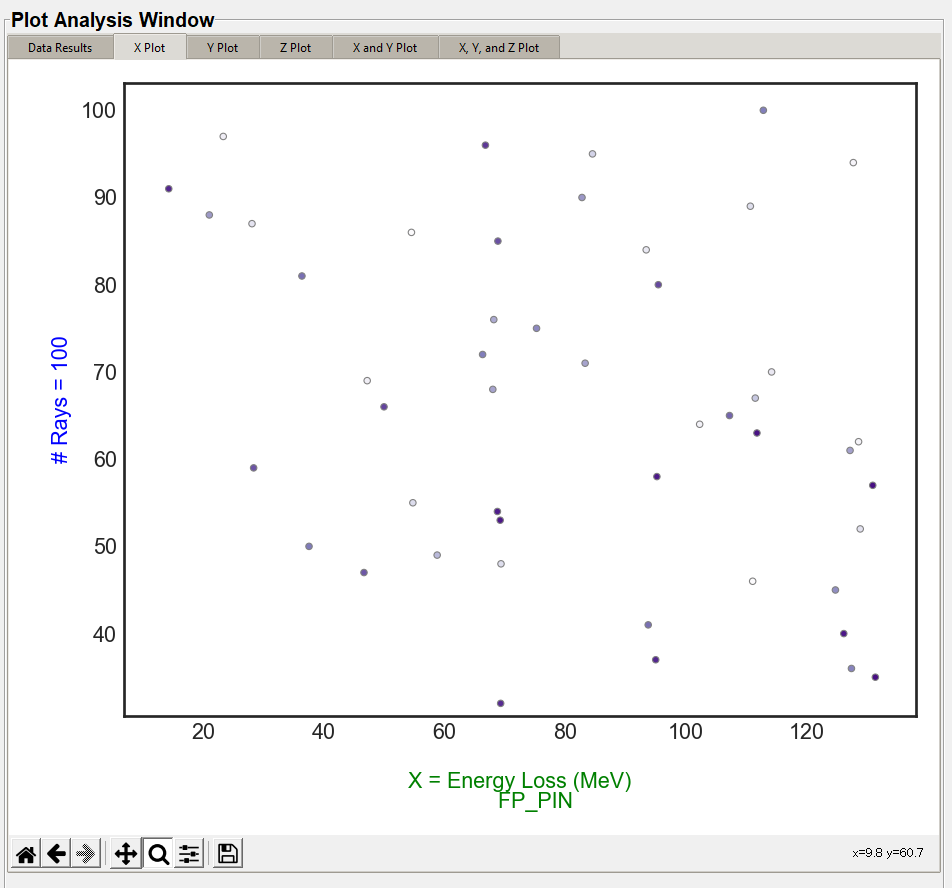Switch to the Z Plot tab
Image resolution: width=952 pixels, height=888 pixels.
pyautogui.click(x=295, y=48)
